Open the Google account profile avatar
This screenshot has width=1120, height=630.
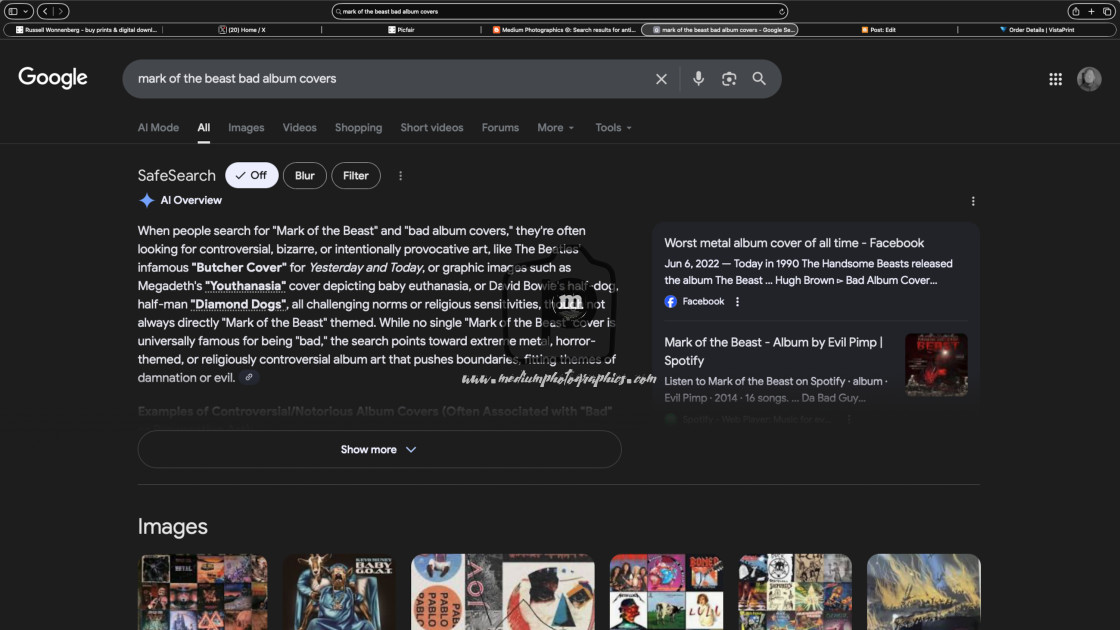tap(1089, 79)
